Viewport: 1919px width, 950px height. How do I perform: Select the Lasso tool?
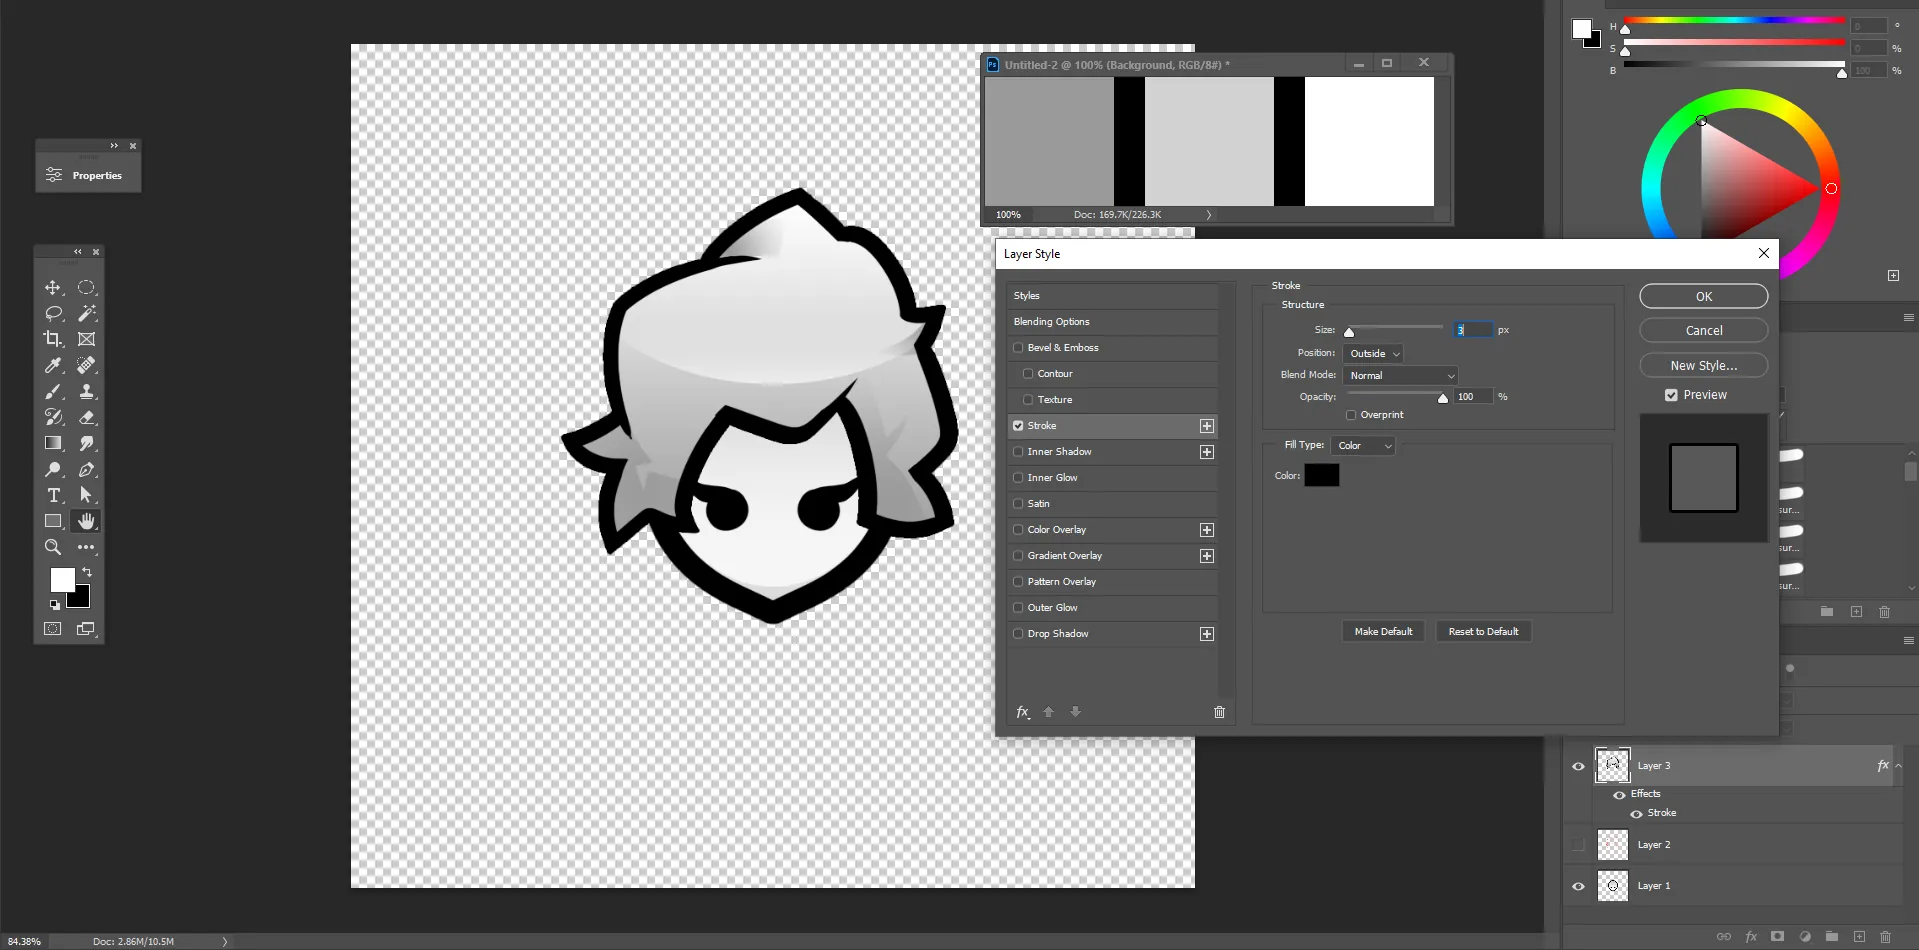pos(53,314)
